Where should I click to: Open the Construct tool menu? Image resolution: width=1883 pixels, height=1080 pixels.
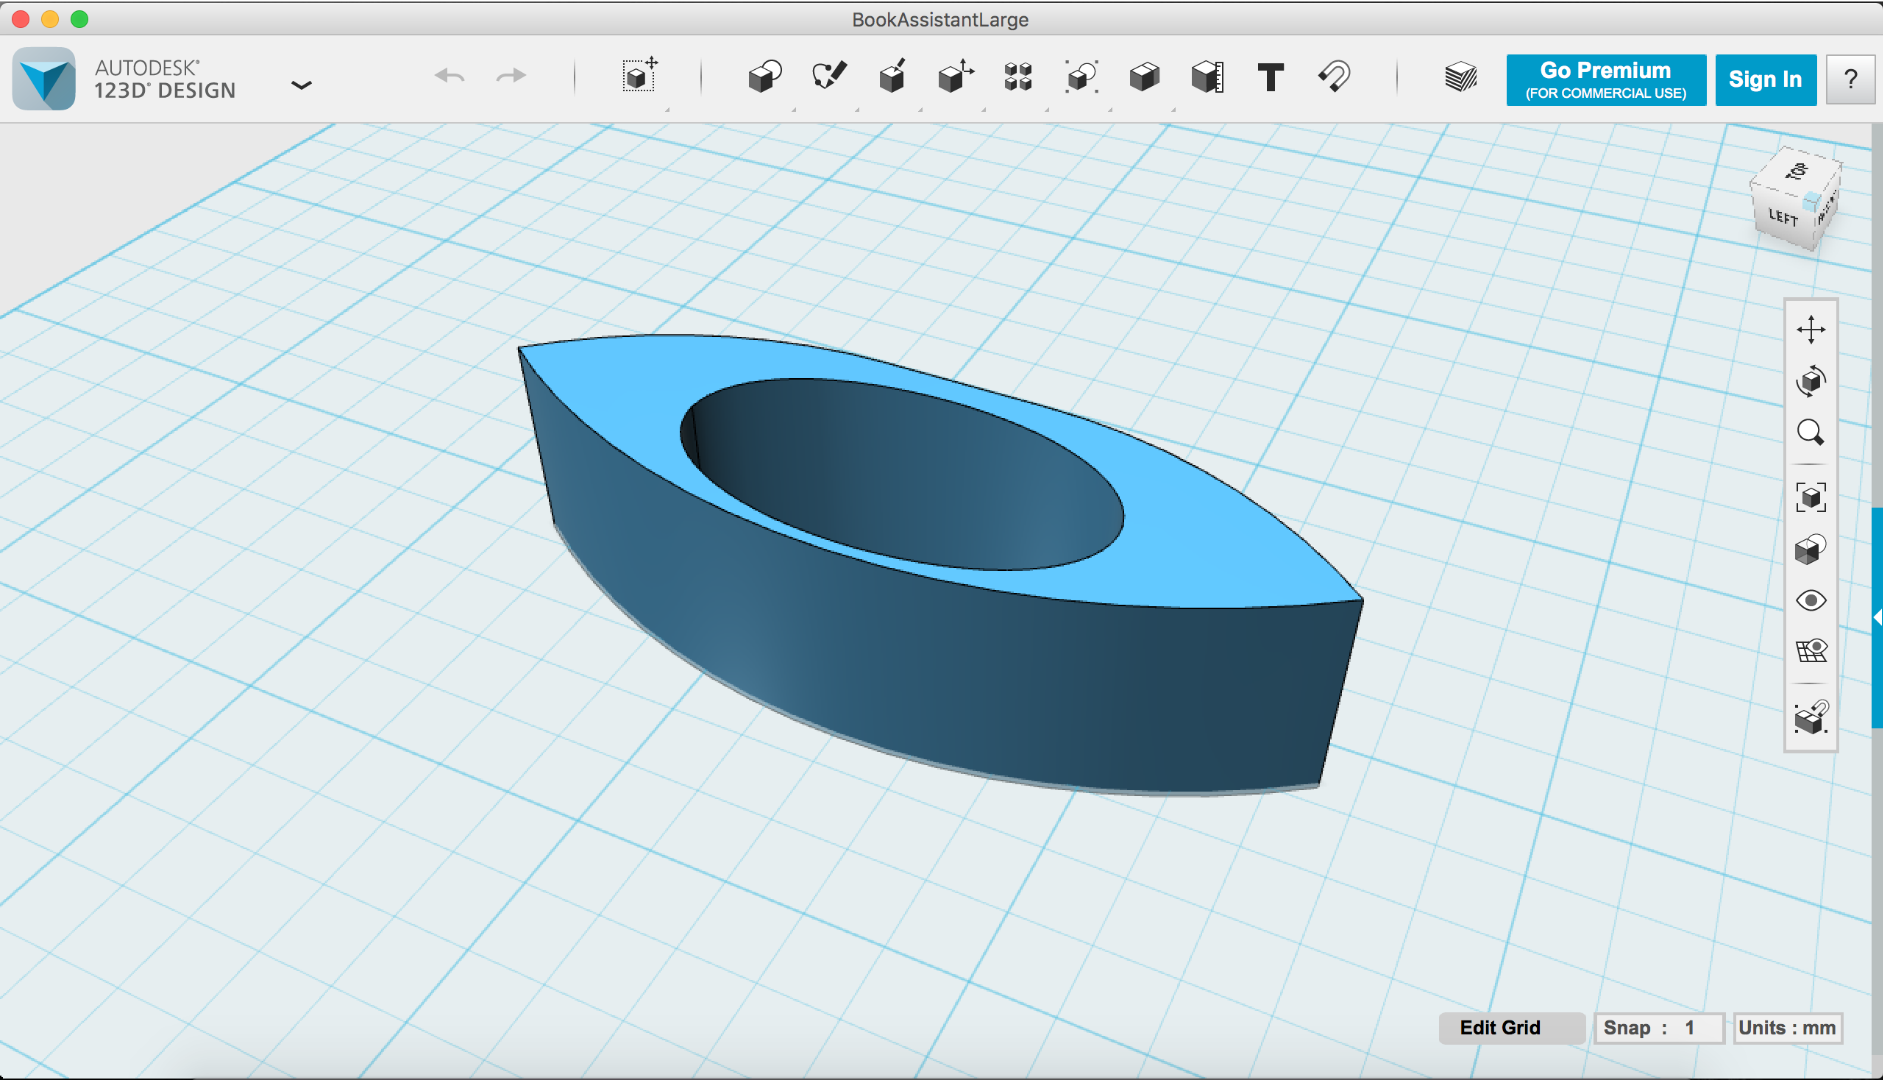(892, 76)
